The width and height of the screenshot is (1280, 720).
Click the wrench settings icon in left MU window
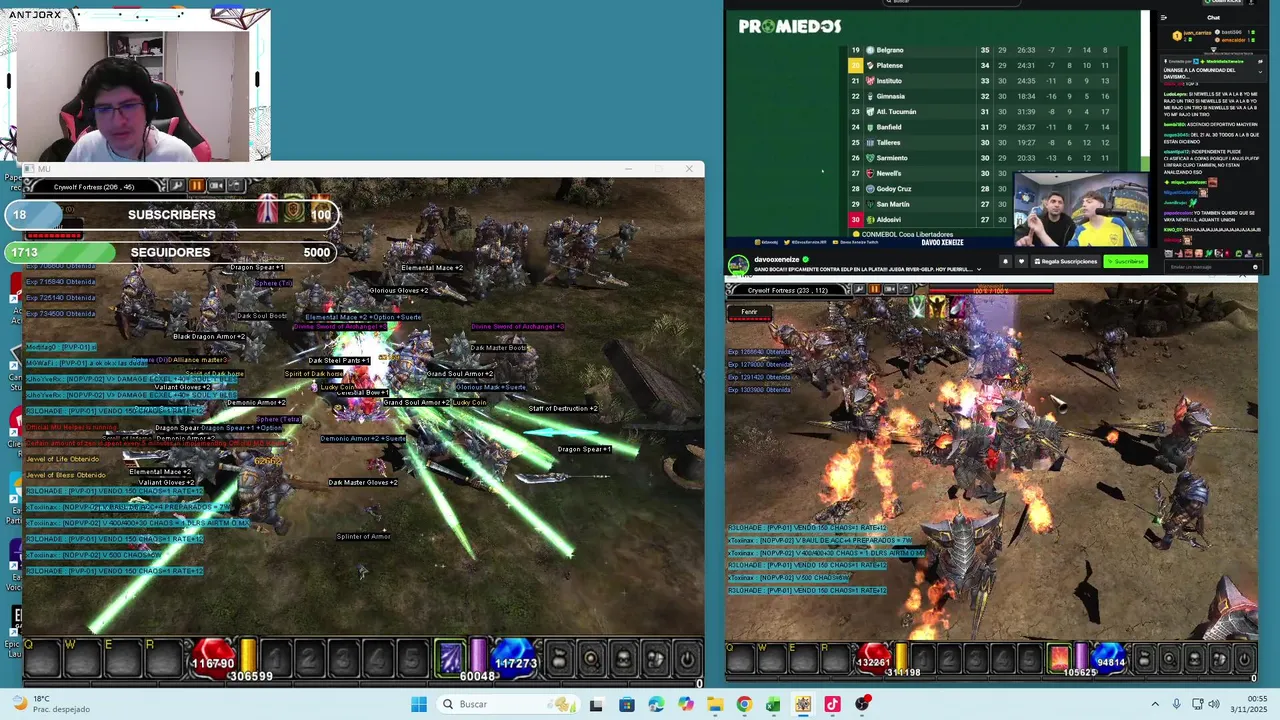click(x=177, y=186)
